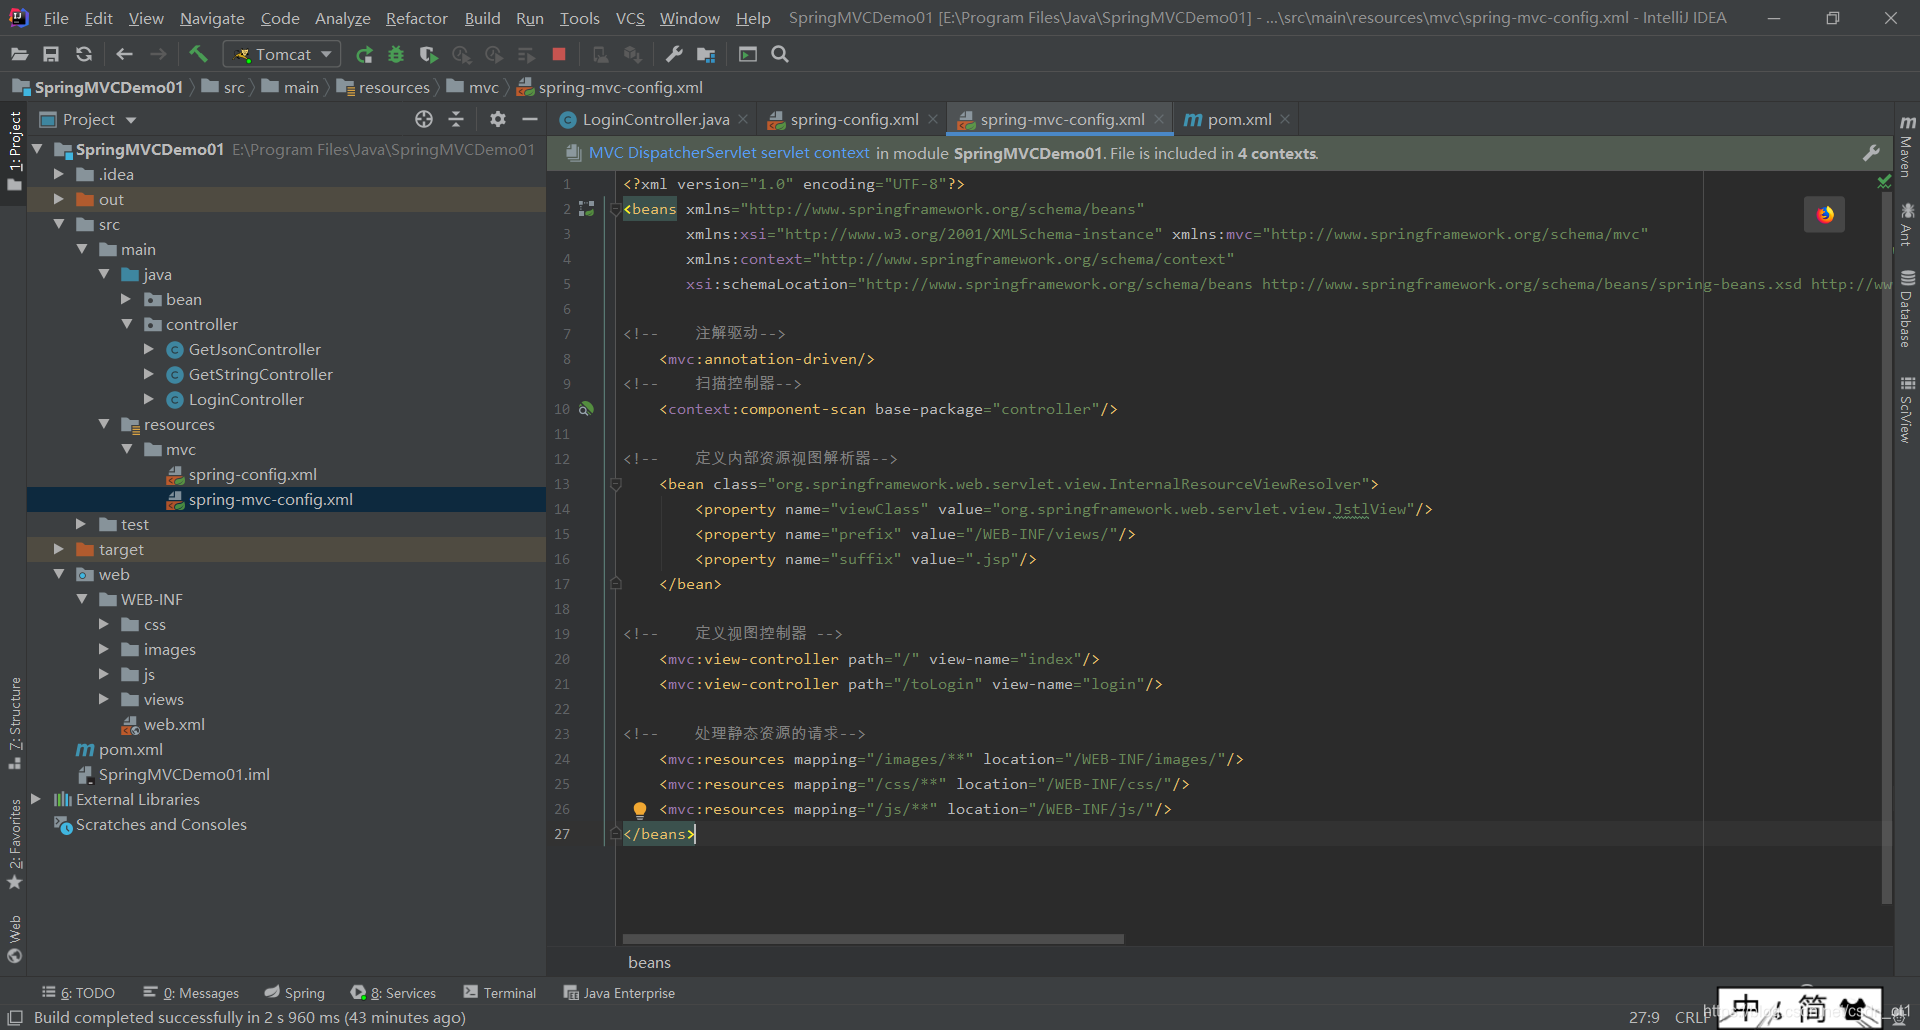
Task: Open Project panel settings gear
Action: click(x=497, y=119)
